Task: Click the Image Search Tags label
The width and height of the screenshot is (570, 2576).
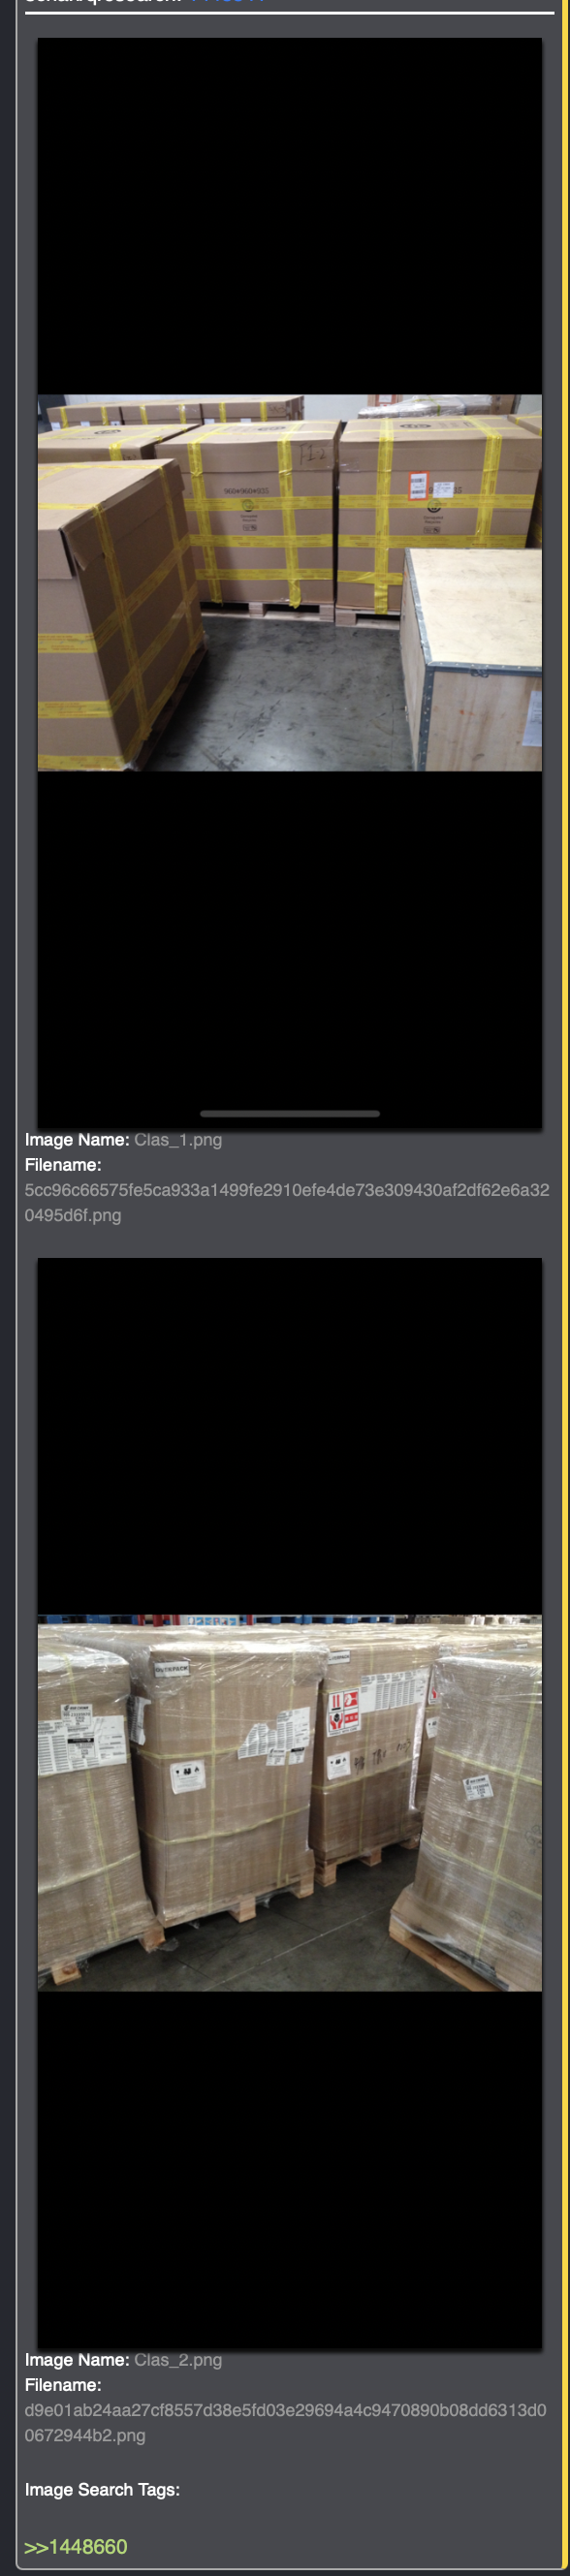Action: click(x=102, y=2490)
